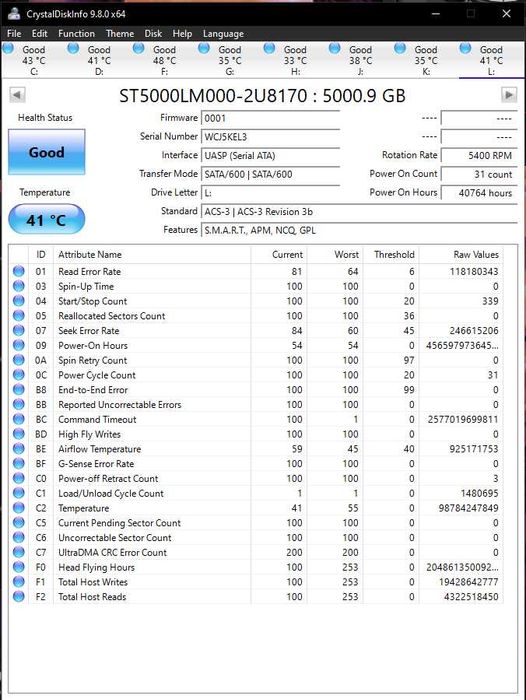Click status icon of G-Sense Error Rate
This screenshot has height=700, width=526.
(x=19, y=463)
